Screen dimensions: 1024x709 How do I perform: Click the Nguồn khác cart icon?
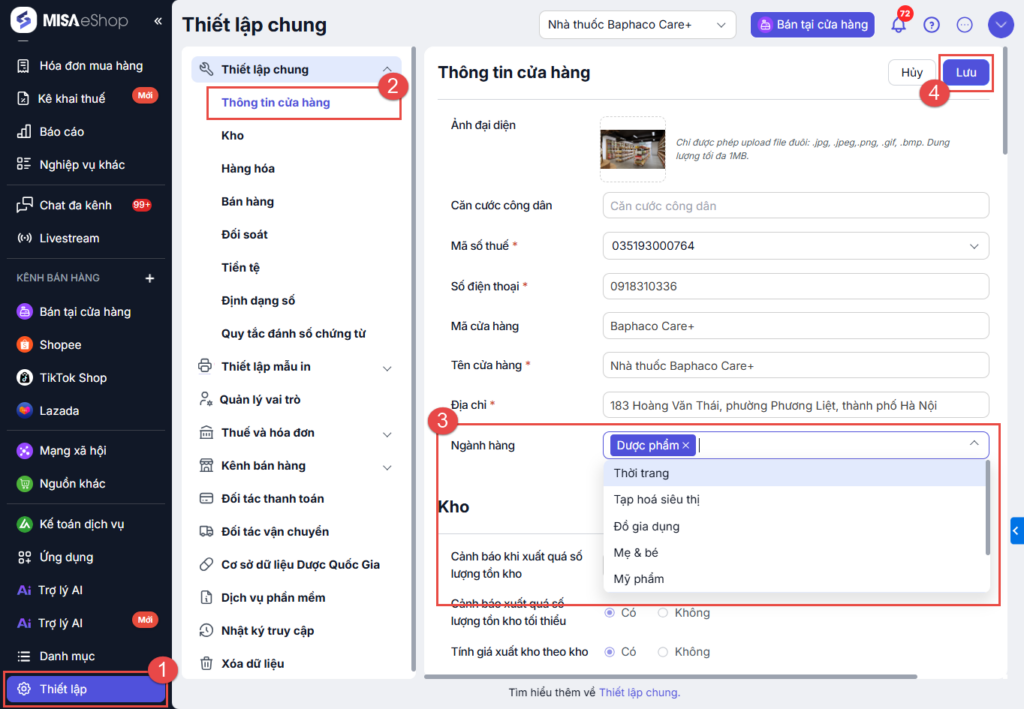click(24, 484)
